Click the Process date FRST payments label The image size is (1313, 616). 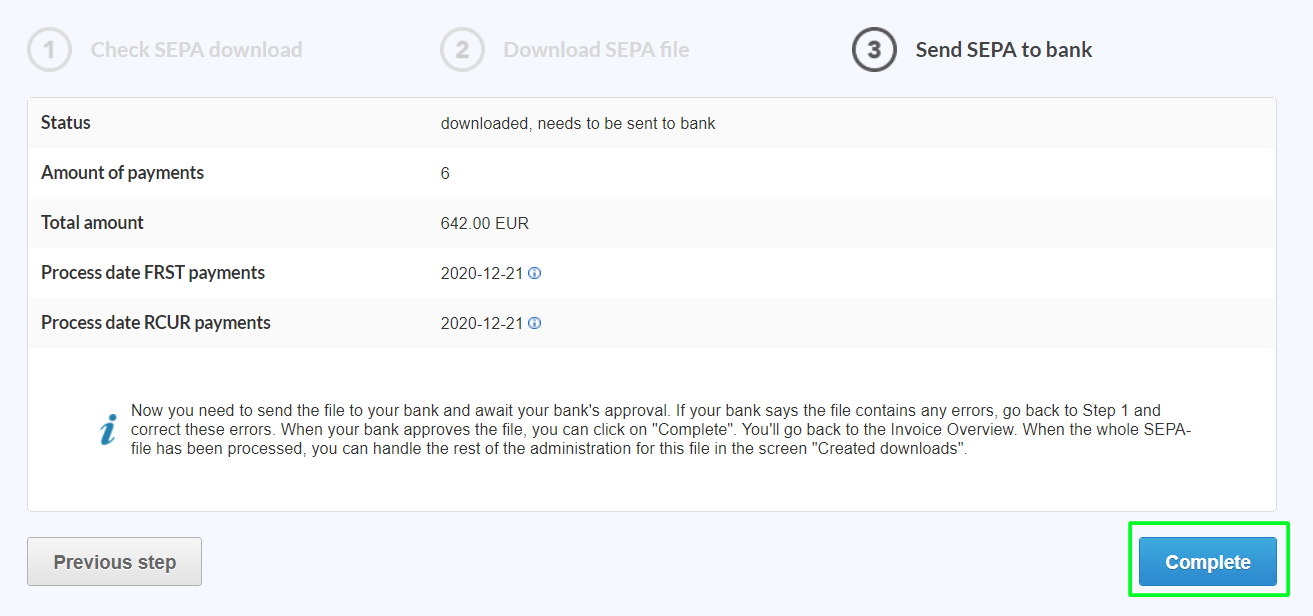[x=153, y=272]
